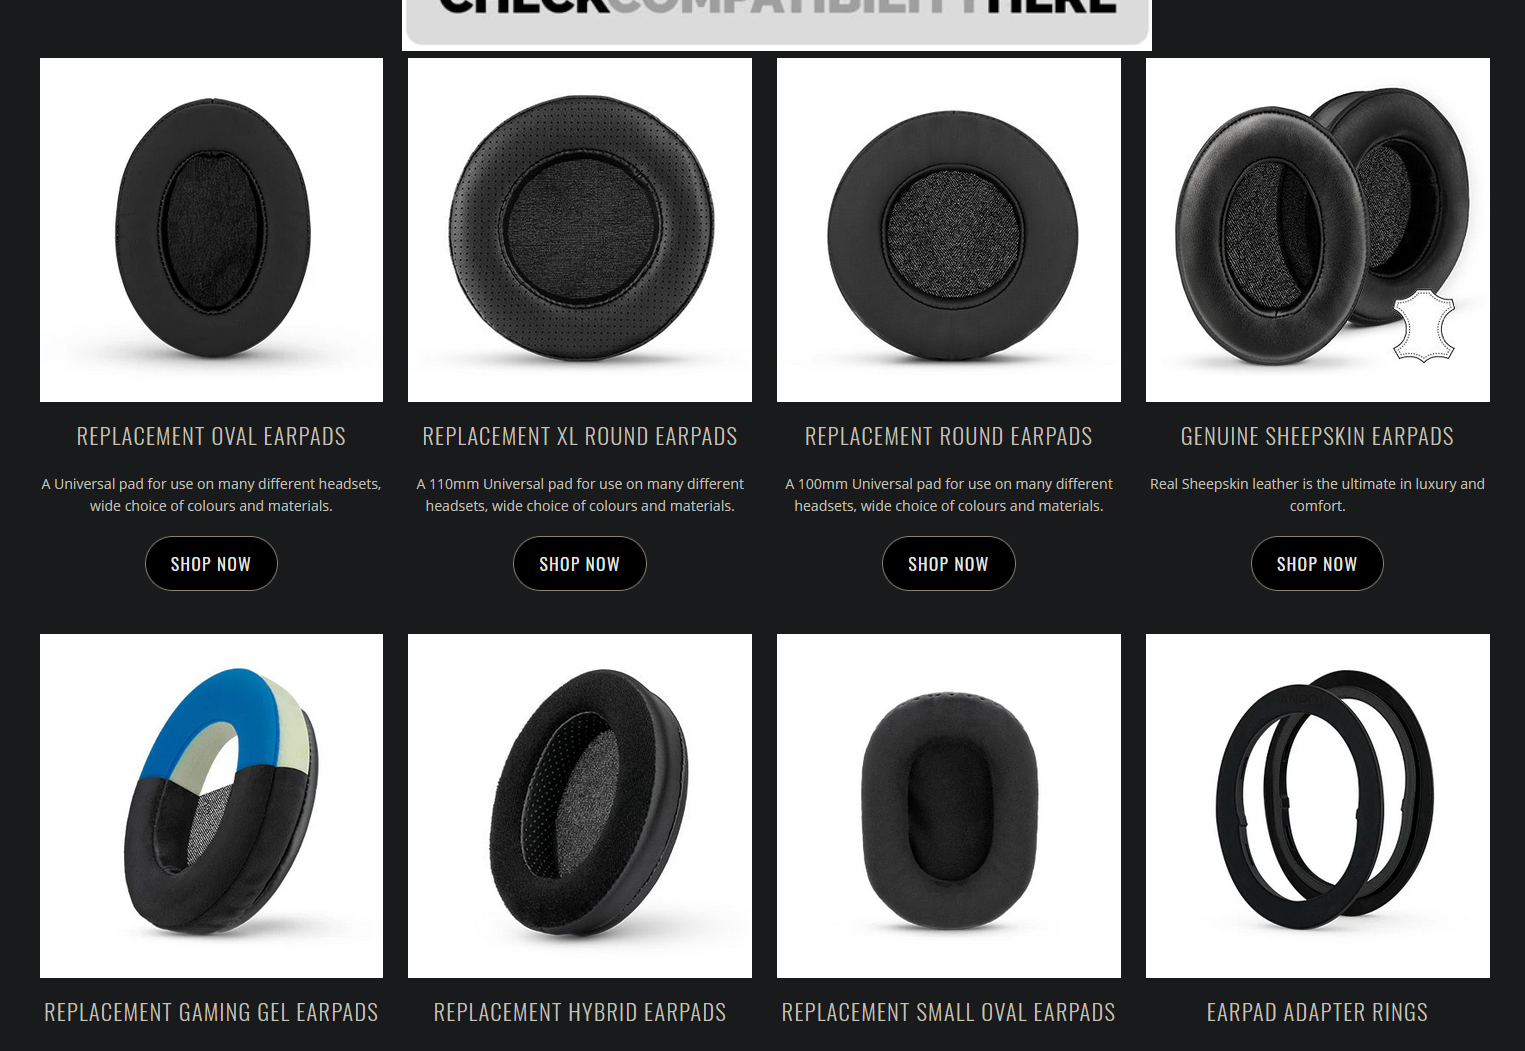Open the small oval earpad image

point(949,806)
